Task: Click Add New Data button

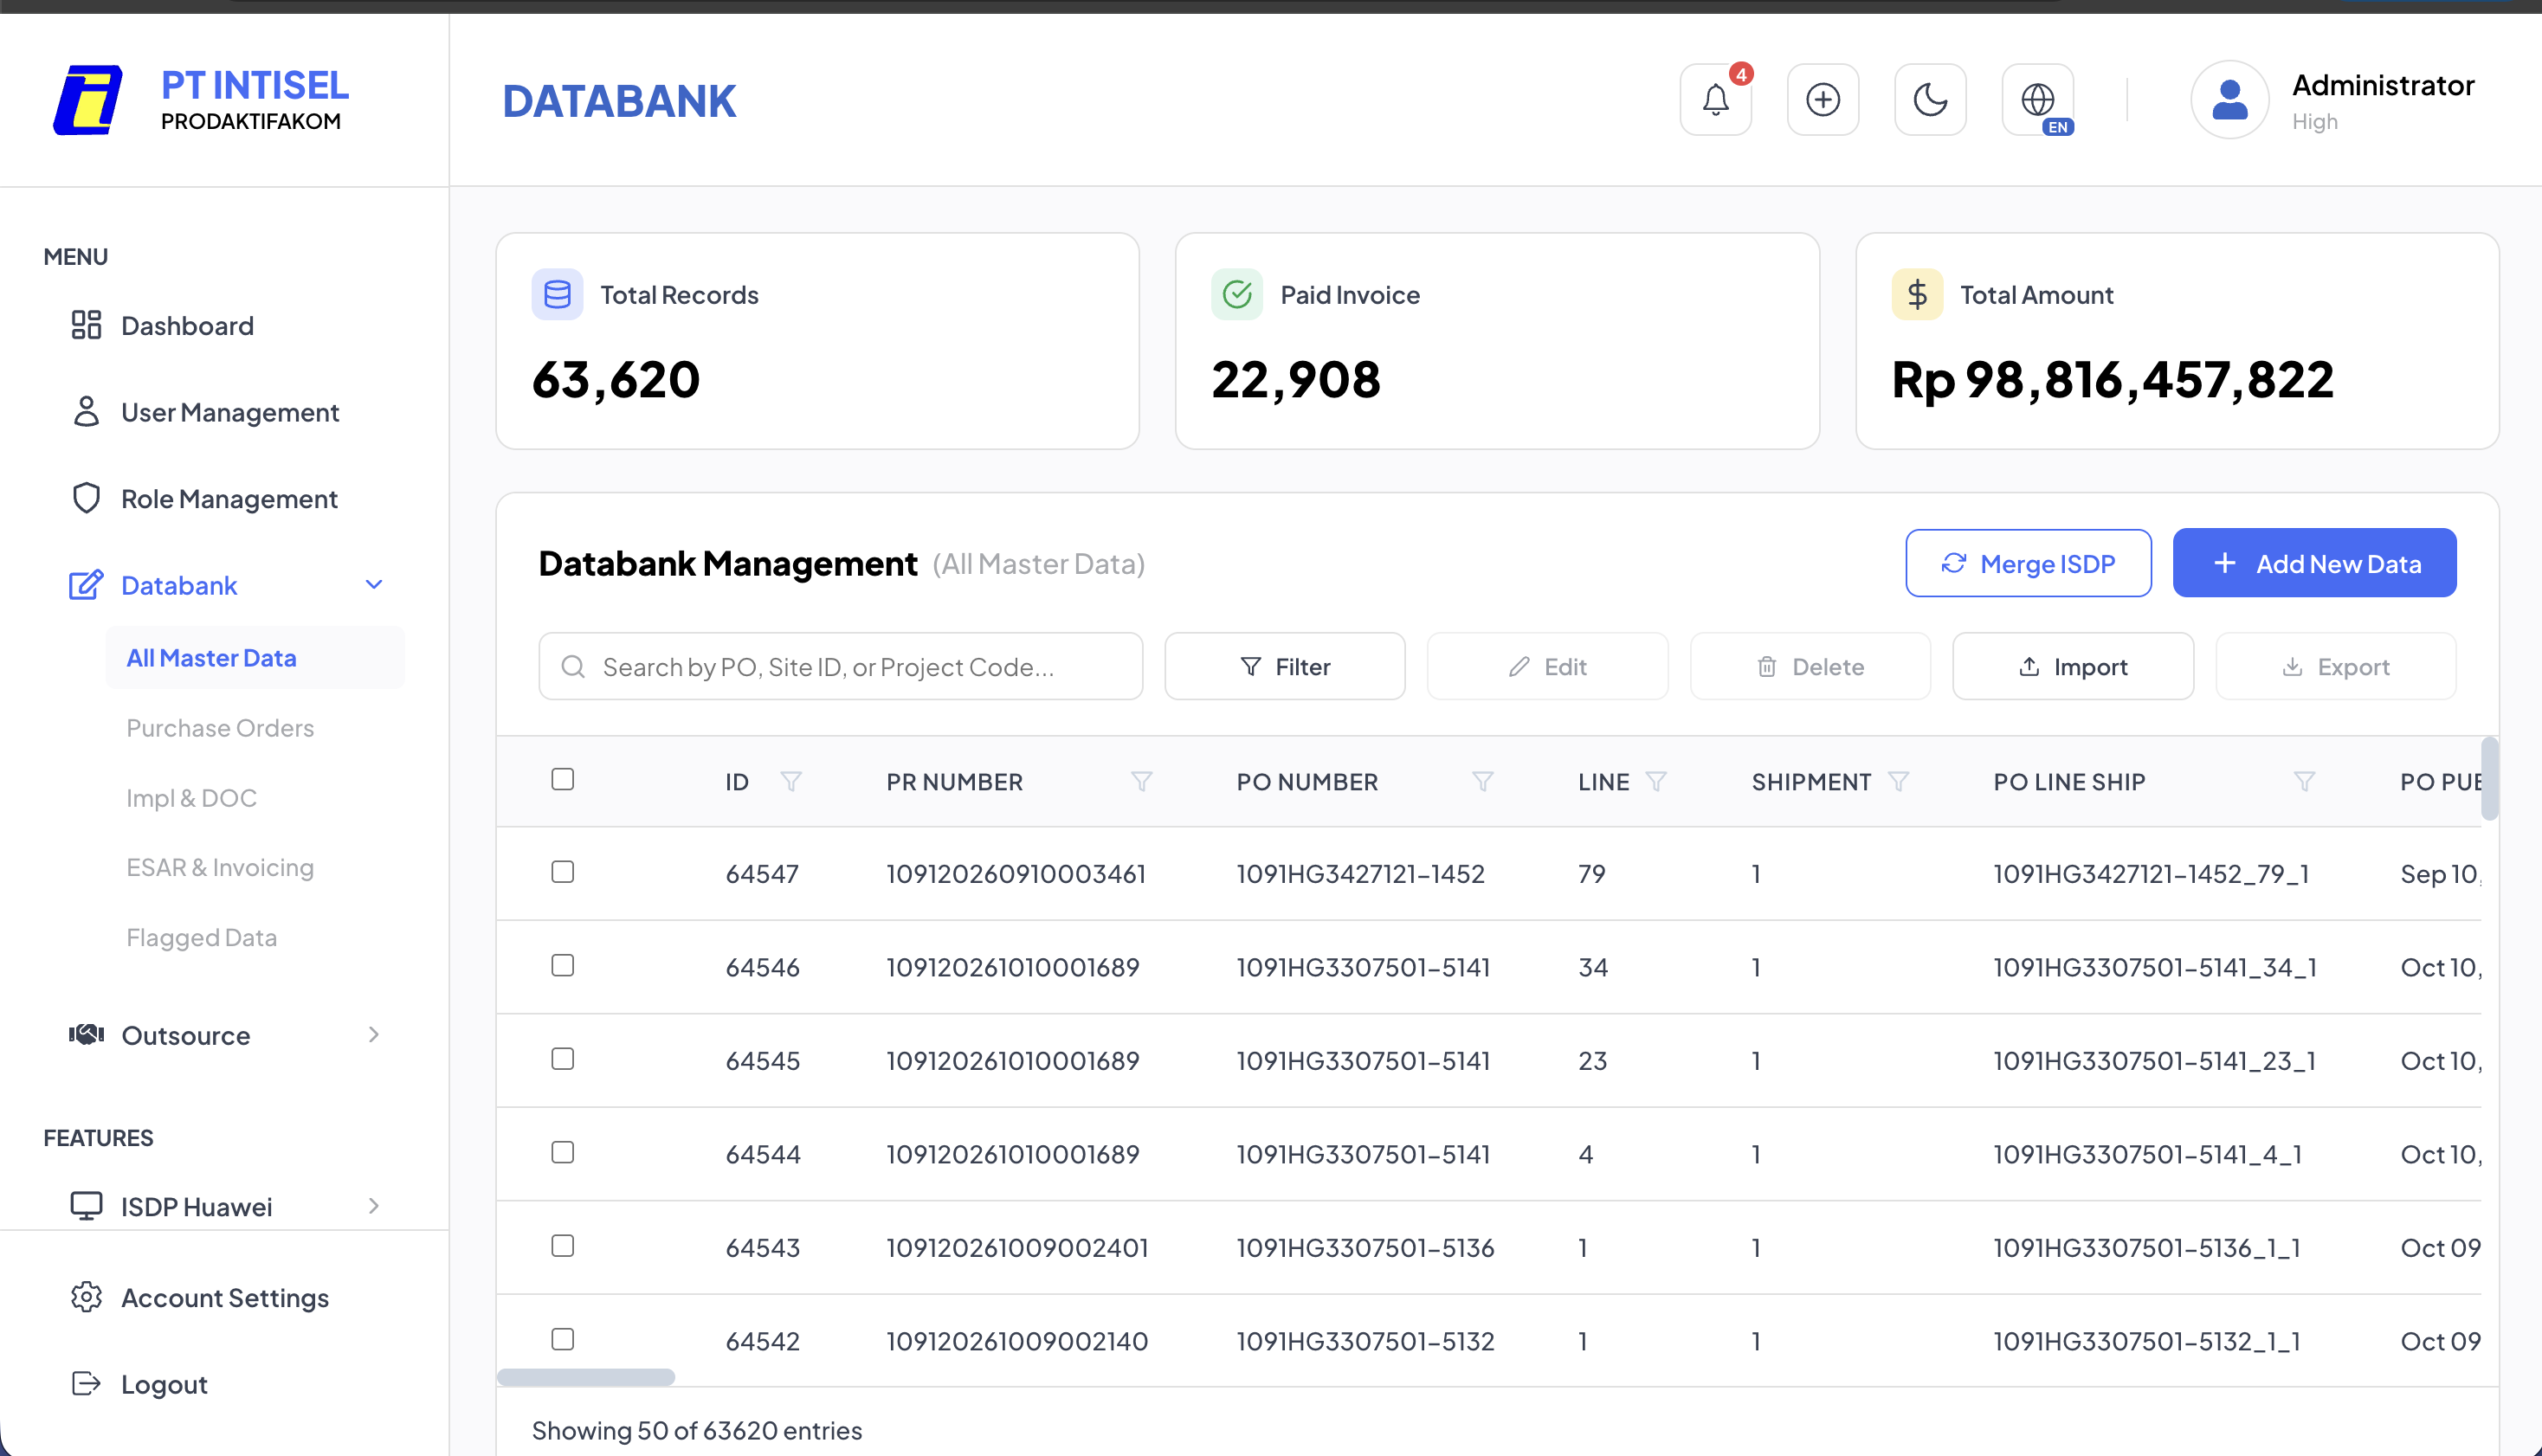Action: pos(2314,563)
